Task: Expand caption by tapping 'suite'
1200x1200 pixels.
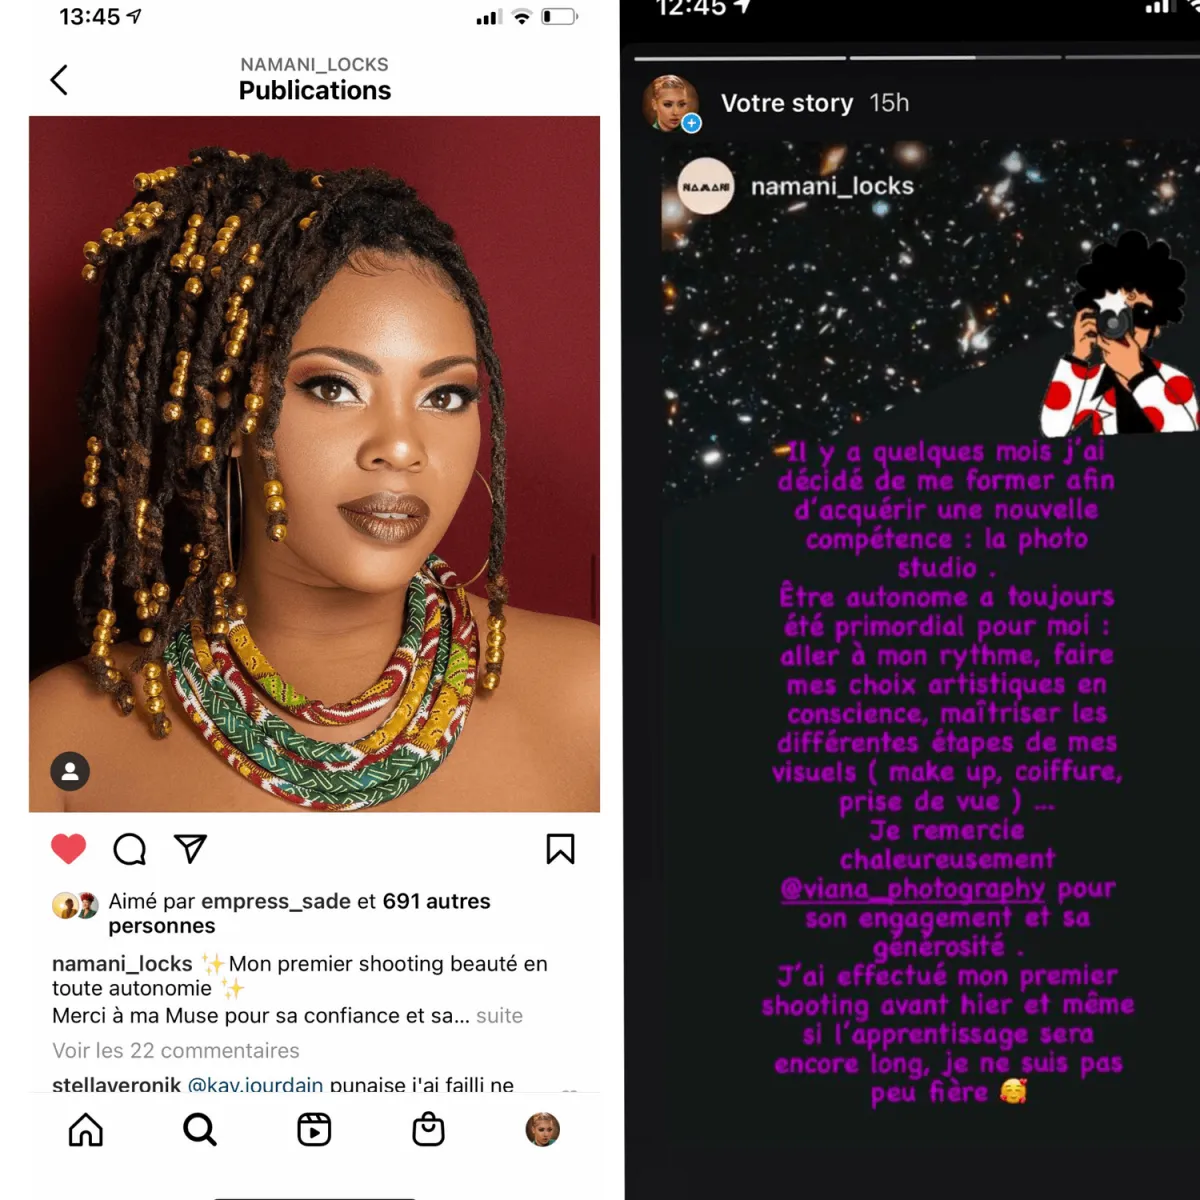Action: [499, 1016]
